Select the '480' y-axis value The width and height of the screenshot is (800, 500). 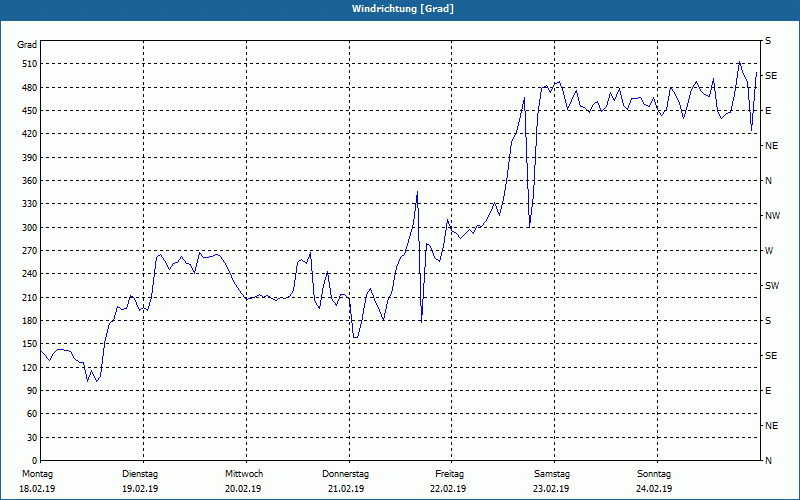point(30,87)
